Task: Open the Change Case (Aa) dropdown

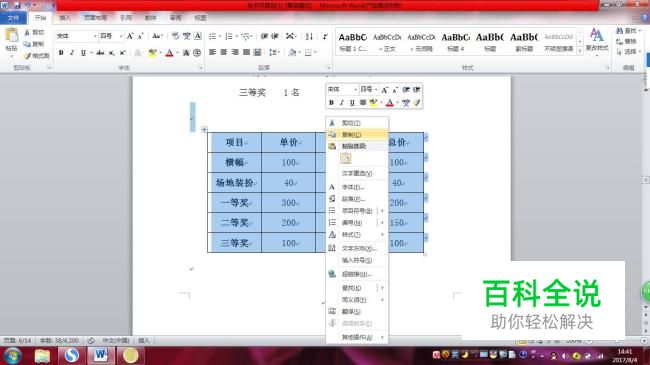Action: click(158, 36)
